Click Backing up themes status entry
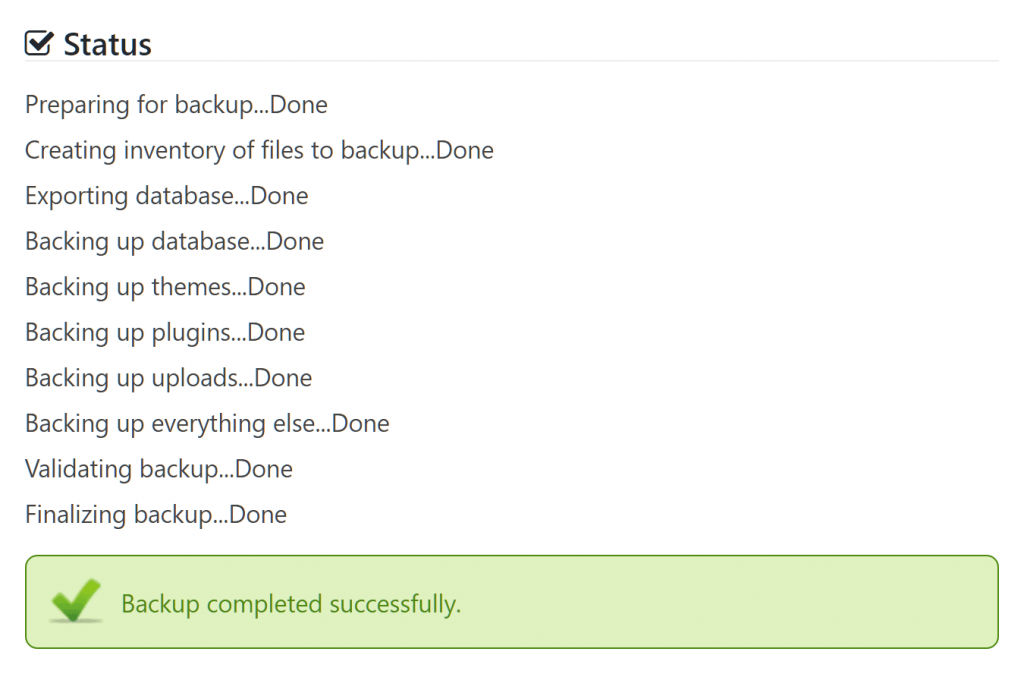 tap(165, 287)
